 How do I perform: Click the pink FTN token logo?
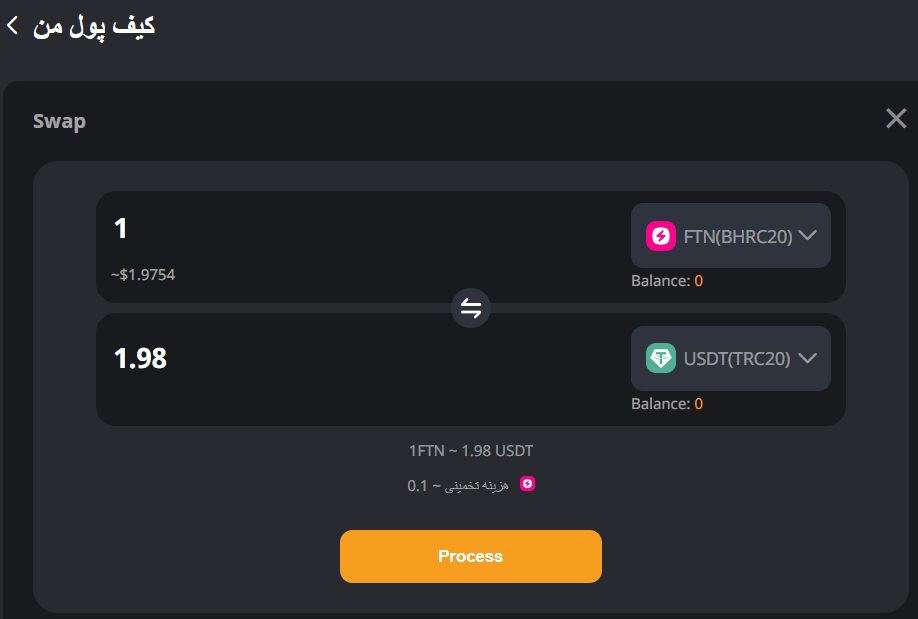[661, 236]
